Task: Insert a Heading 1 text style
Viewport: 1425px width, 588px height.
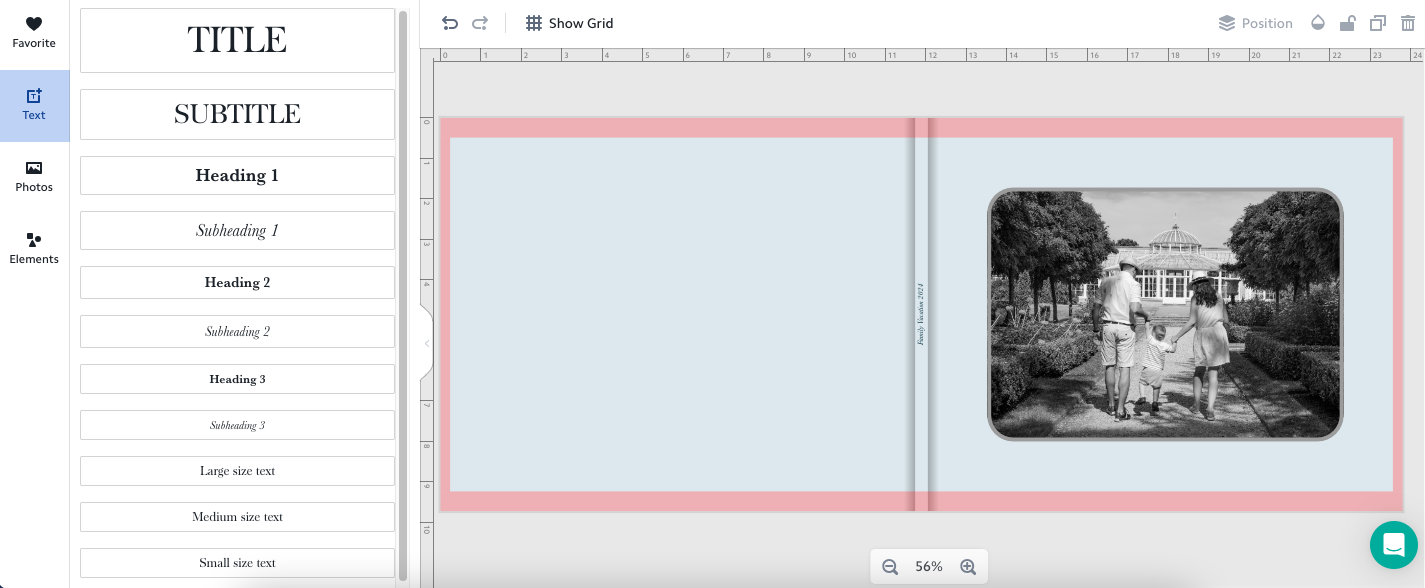Action: pyautogui.click(x=237, y=175)
